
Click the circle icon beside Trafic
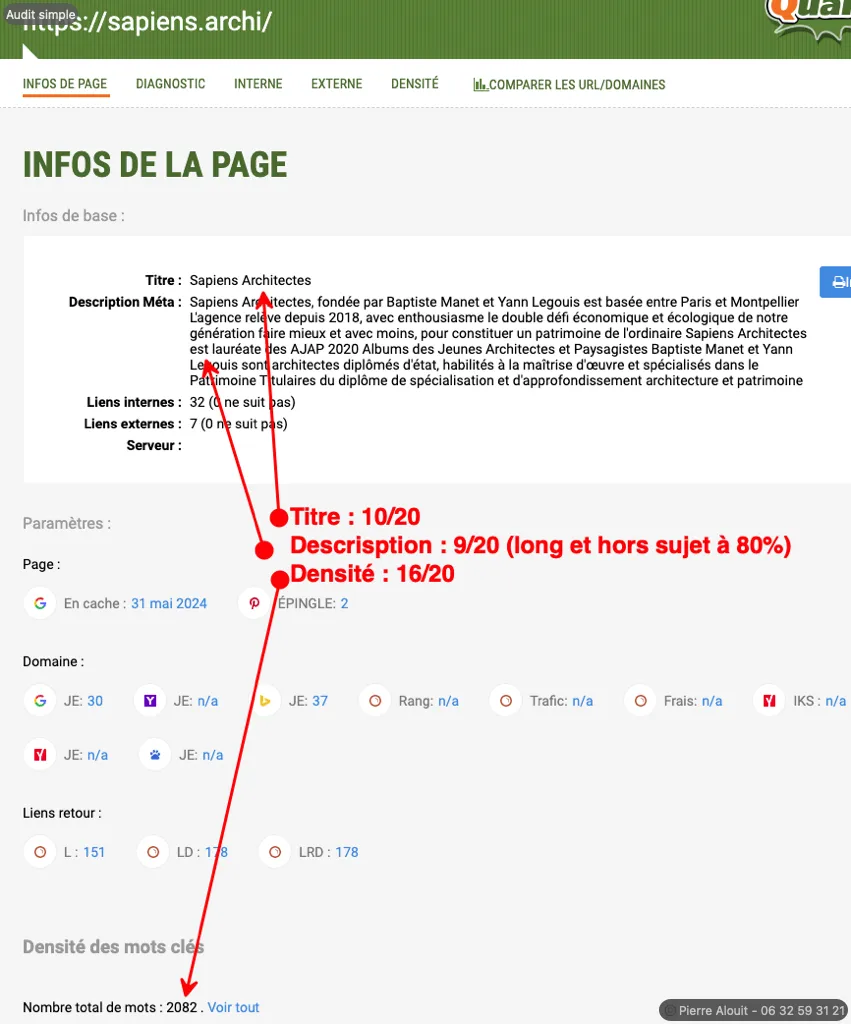(506, 701)
